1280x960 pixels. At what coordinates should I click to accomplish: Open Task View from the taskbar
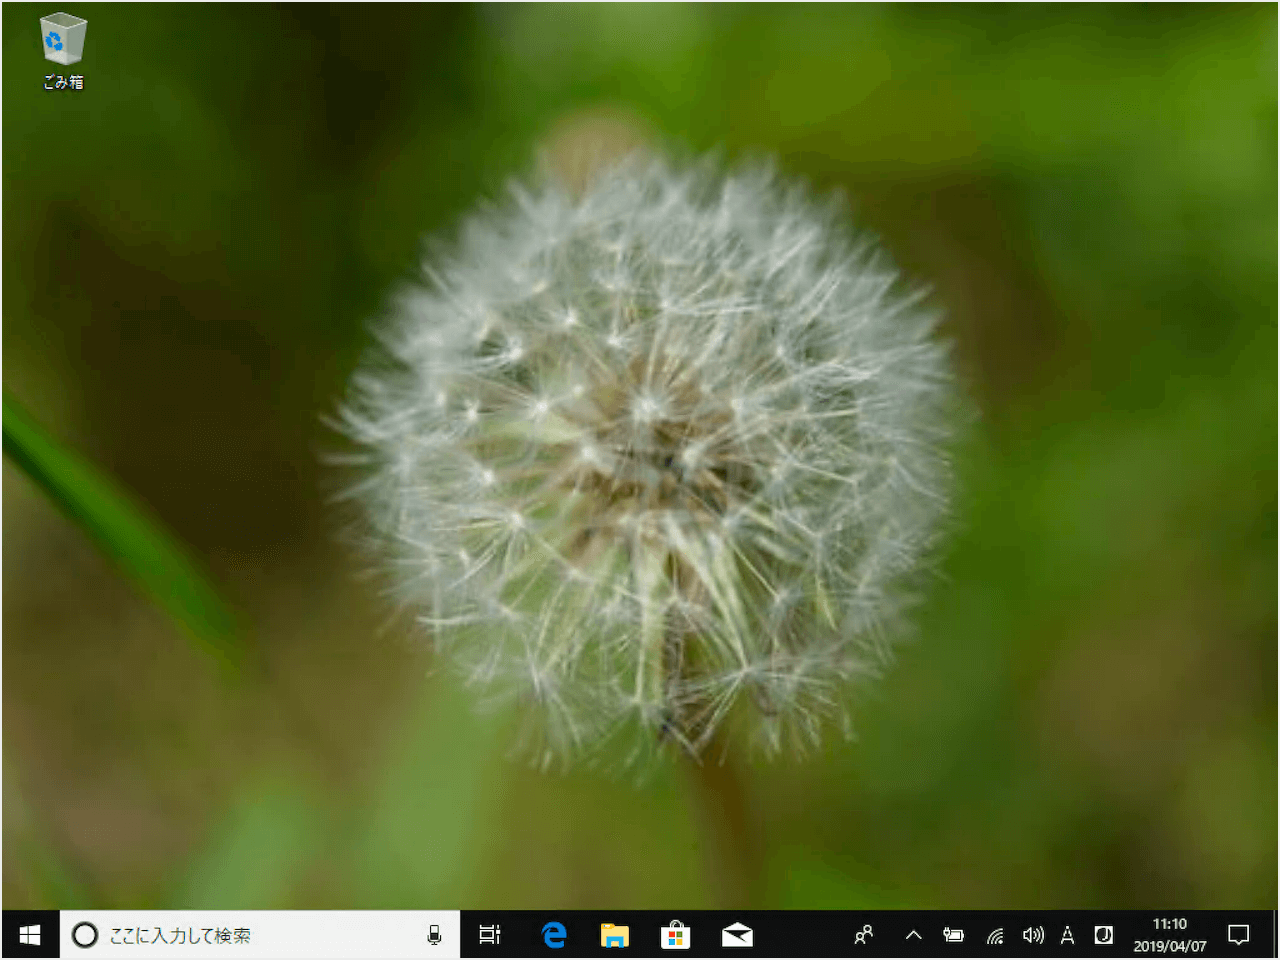coord(489,935)
